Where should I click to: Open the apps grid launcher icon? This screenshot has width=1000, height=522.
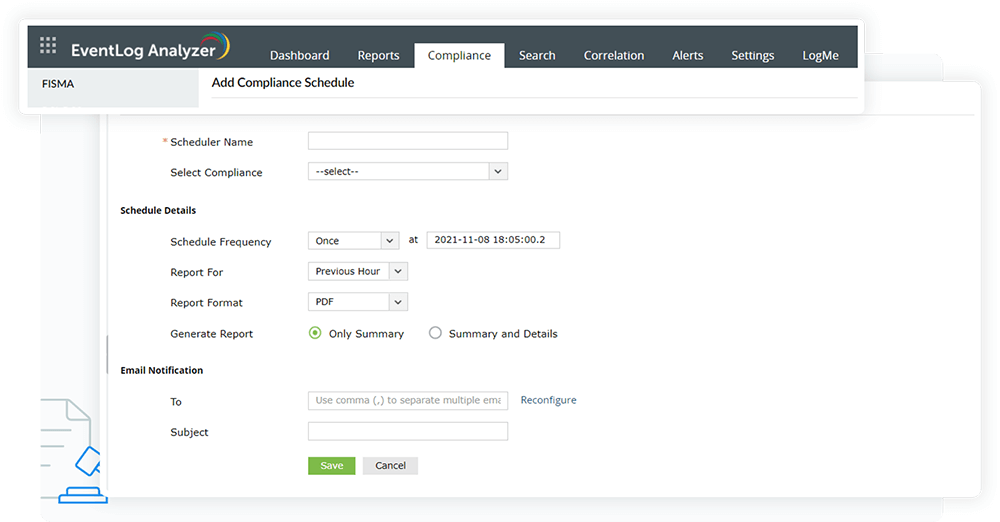pyautogui.click(x=47, y=46)
